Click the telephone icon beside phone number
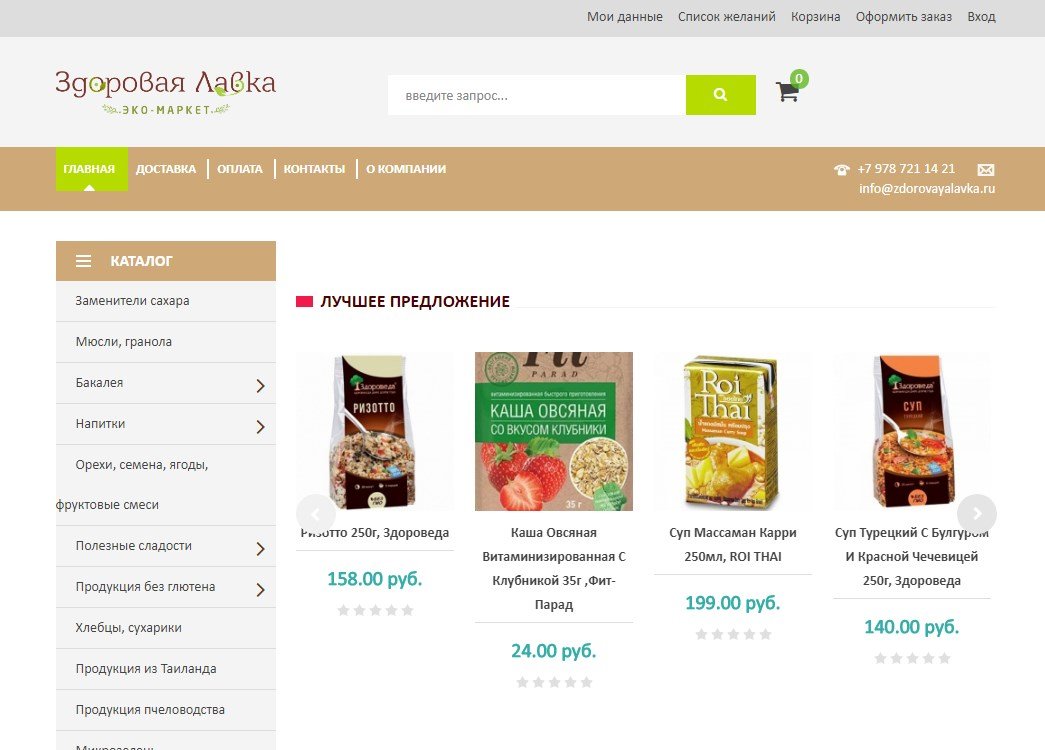The width and height of the screenshot is (1045, 750). coord(842,169)
